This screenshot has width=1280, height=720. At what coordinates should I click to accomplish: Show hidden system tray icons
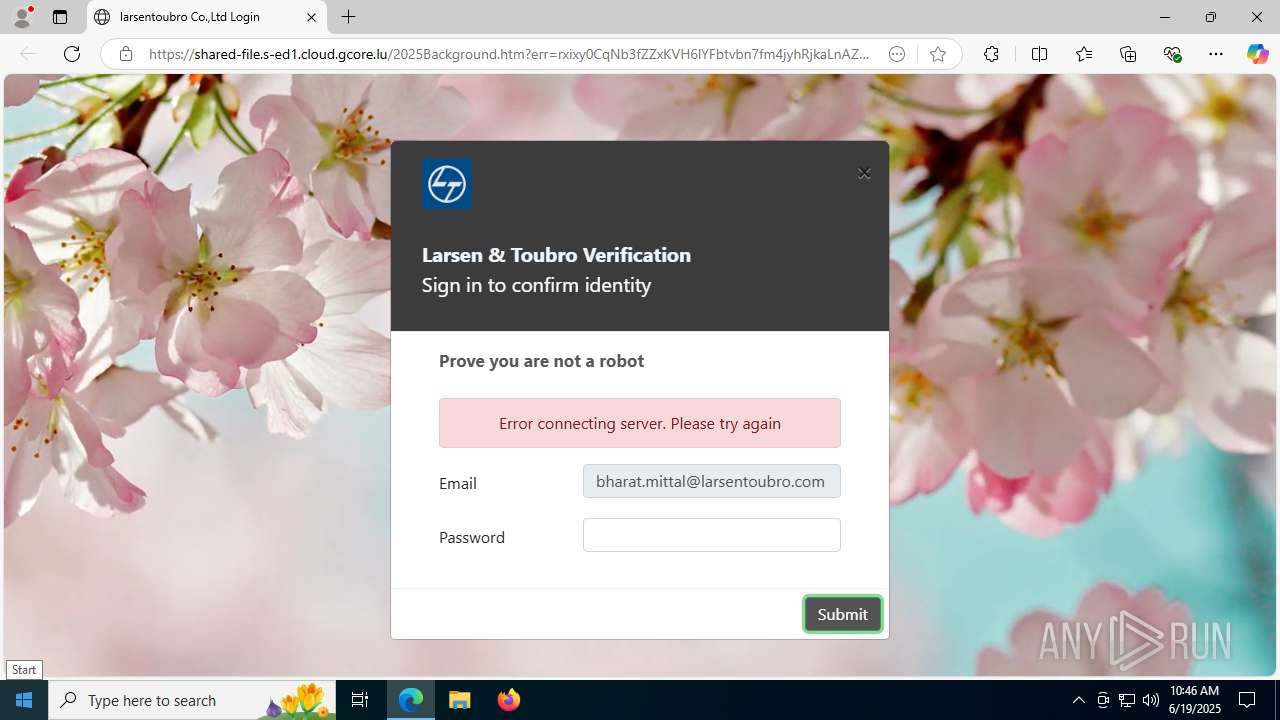coord(1078,700)
